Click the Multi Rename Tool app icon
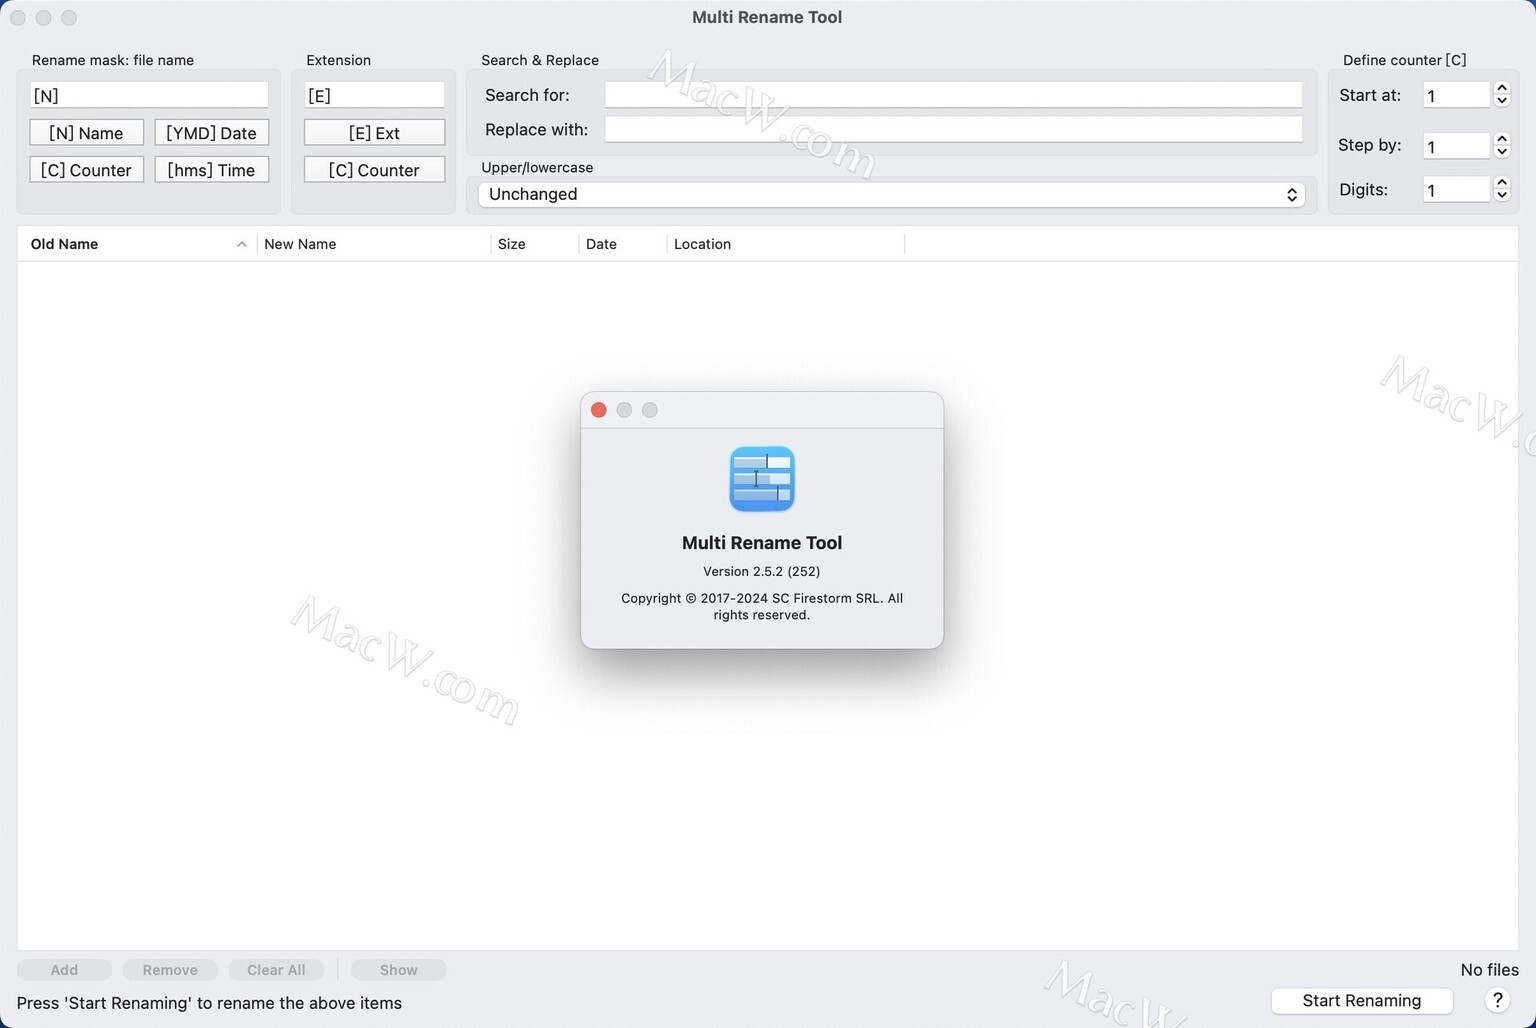 (x=762, y=479)
